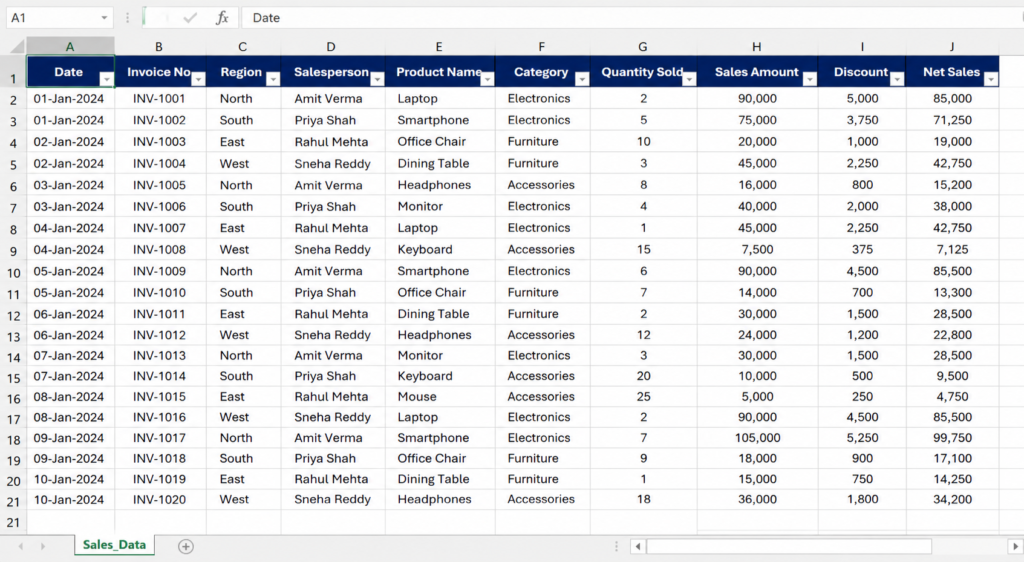Click the sheet tab scroll left arrow

tap(21, 546)
